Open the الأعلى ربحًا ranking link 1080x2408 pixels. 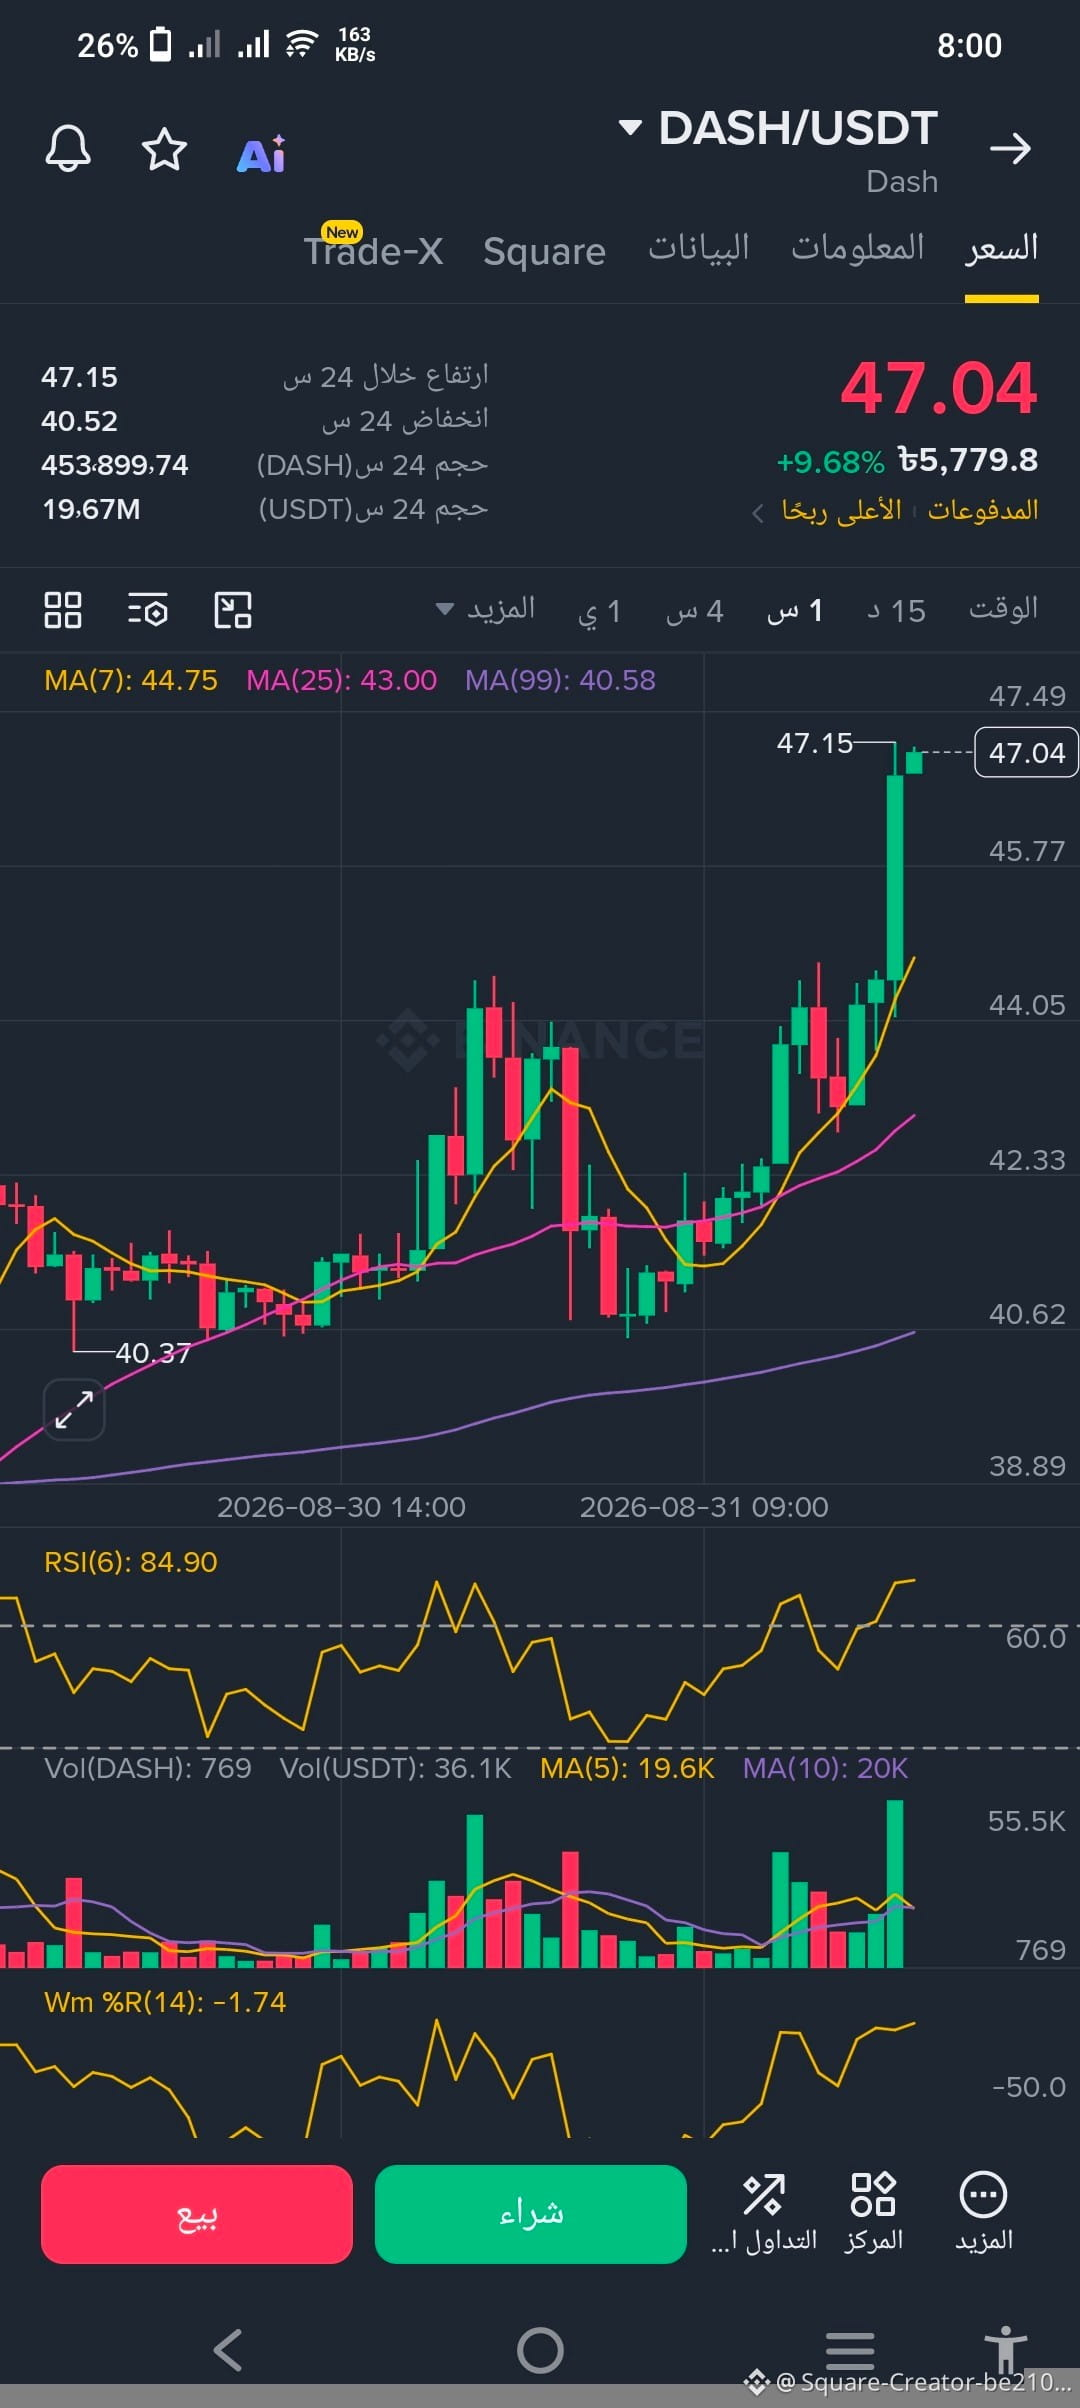842,510
